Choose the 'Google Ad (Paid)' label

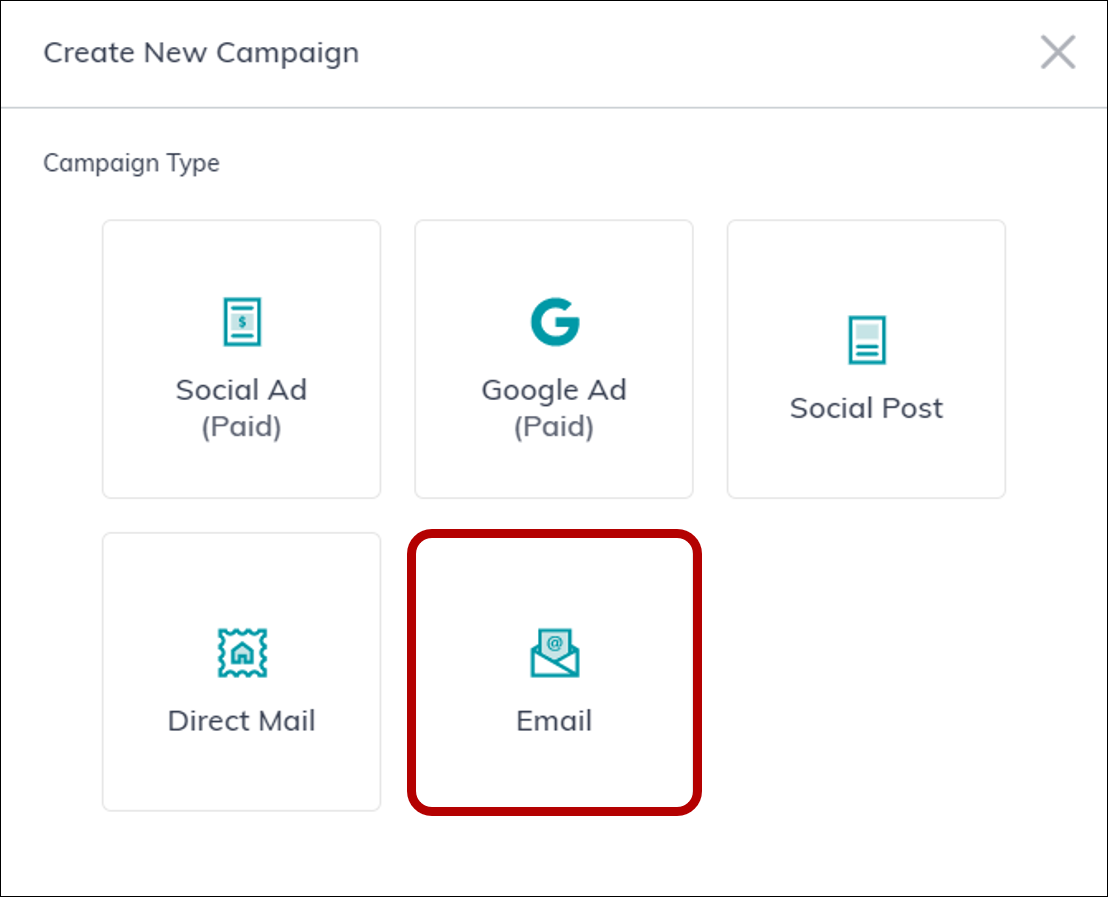point(554,408)
